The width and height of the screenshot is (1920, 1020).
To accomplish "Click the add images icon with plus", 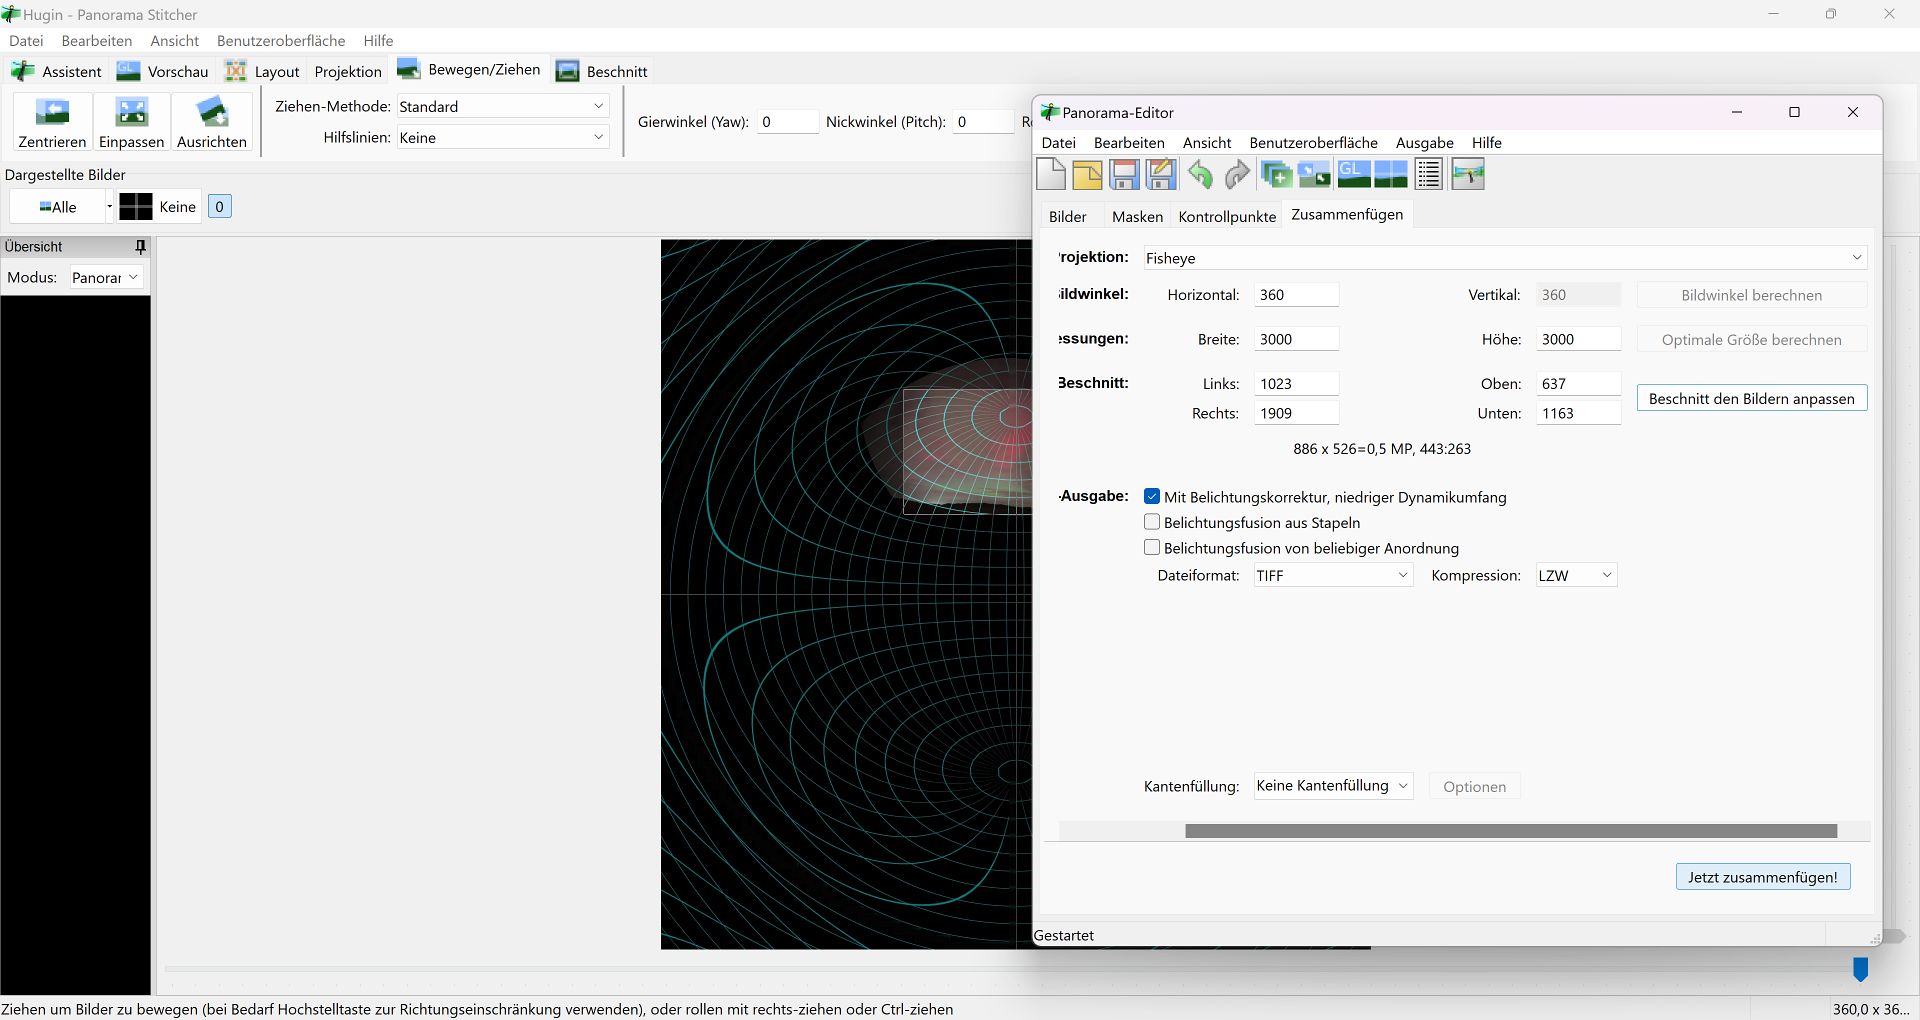I will click(1276, 175).
